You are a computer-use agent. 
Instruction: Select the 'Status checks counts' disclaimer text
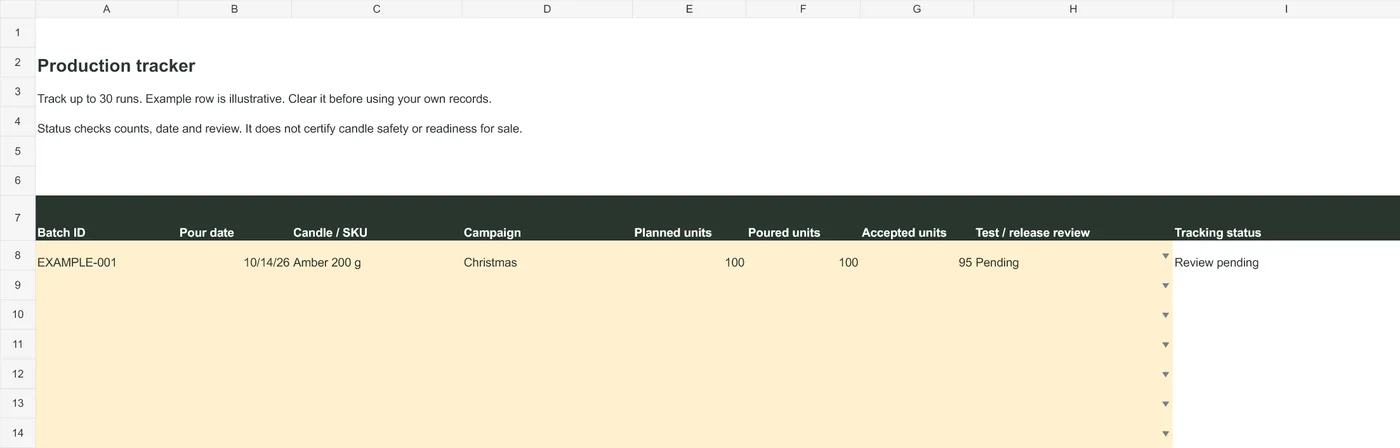(x=280, y=129)
